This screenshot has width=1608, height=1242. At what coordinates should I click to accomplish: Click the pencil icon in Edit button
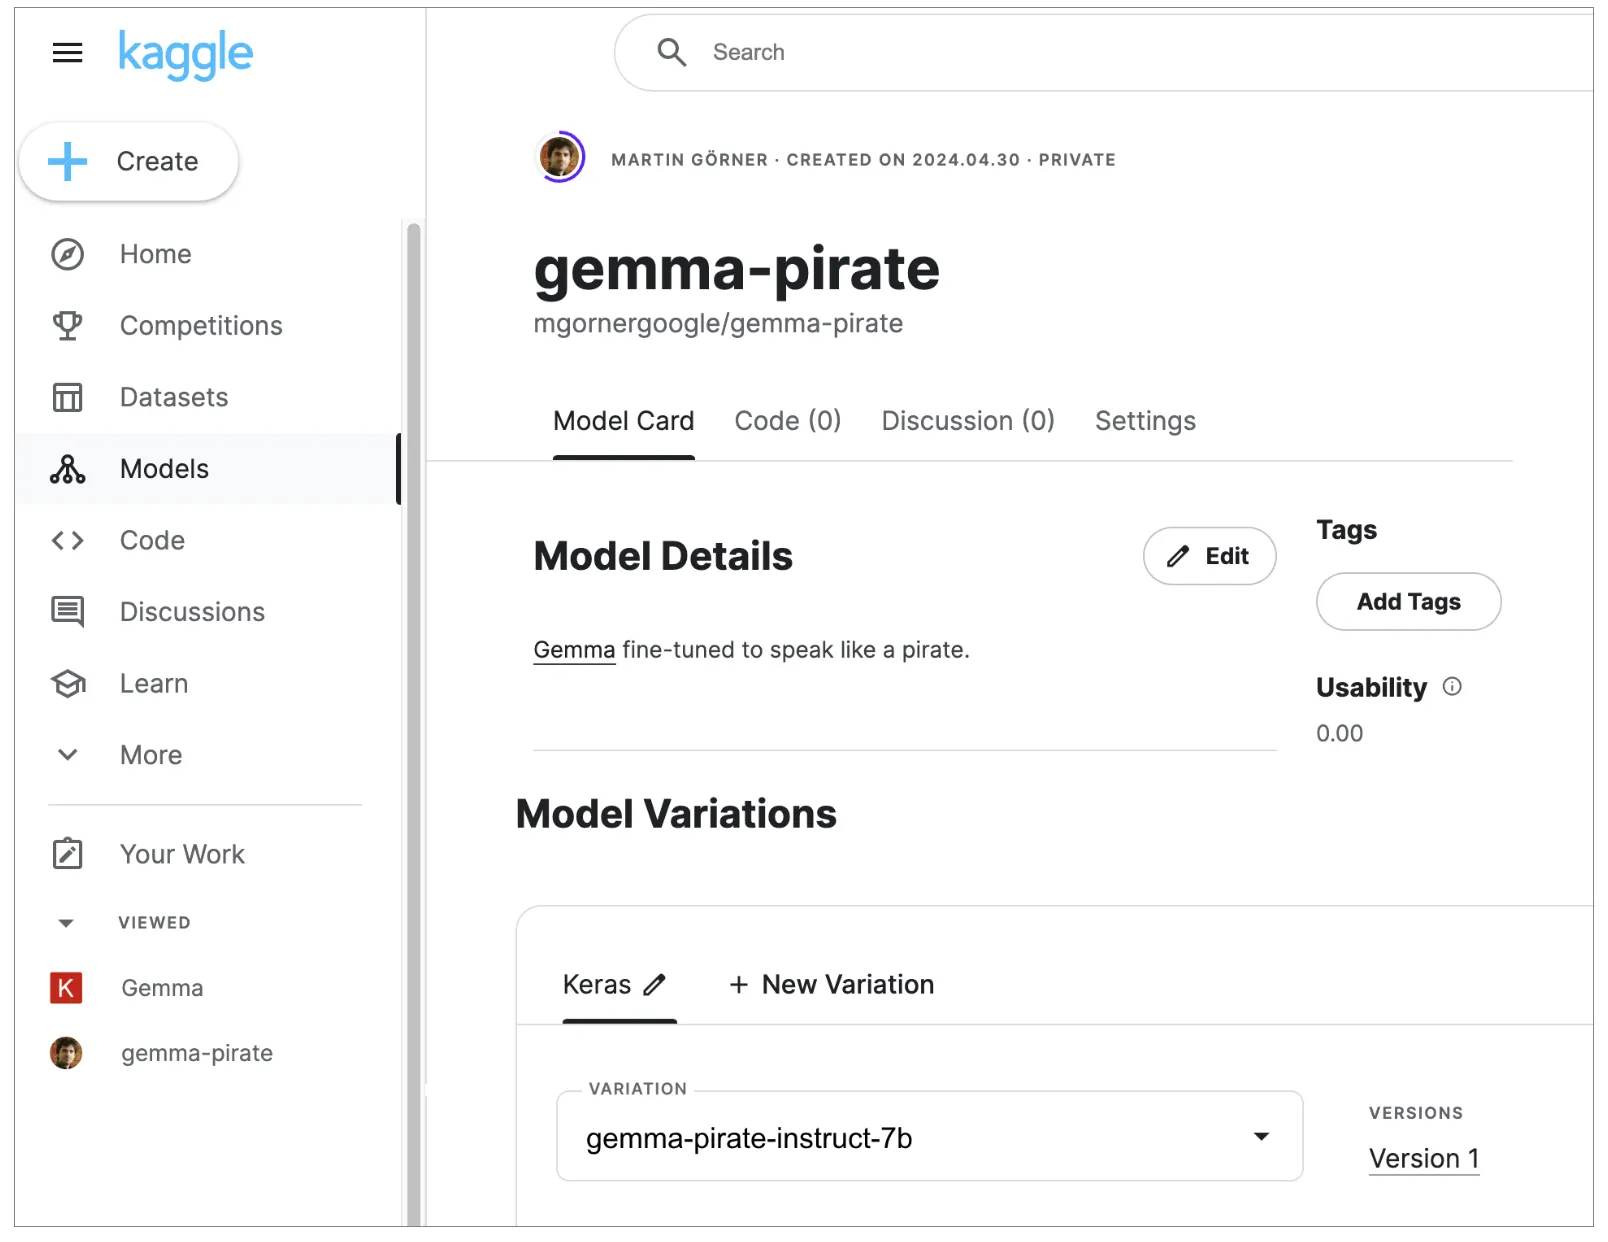1179,557
